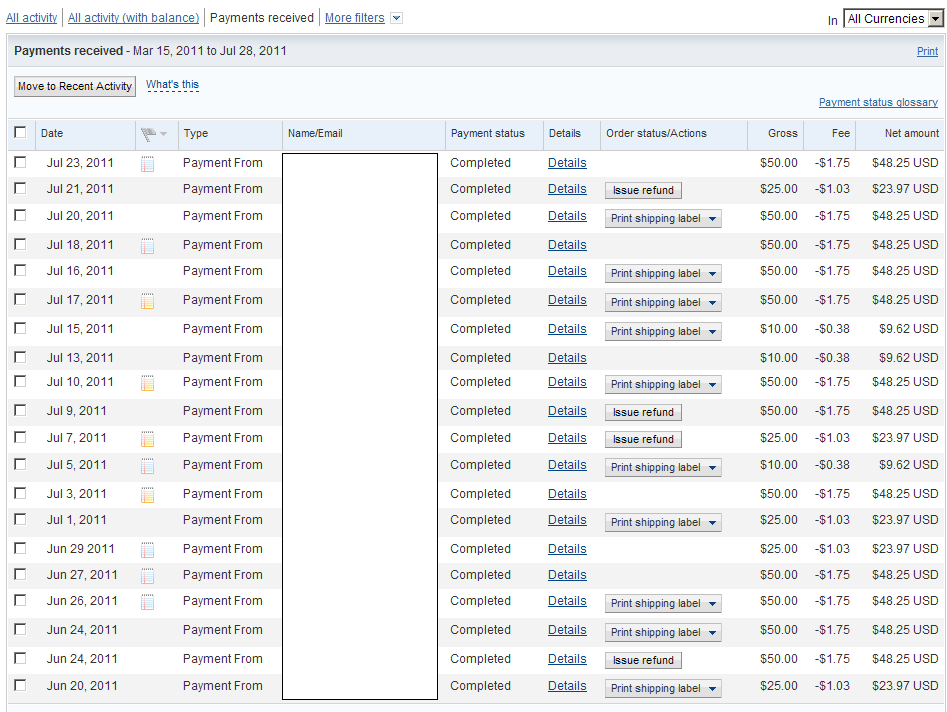The image size is (947, 712).
Task: Switch to the All activity tab
Action: click(31, 18)
